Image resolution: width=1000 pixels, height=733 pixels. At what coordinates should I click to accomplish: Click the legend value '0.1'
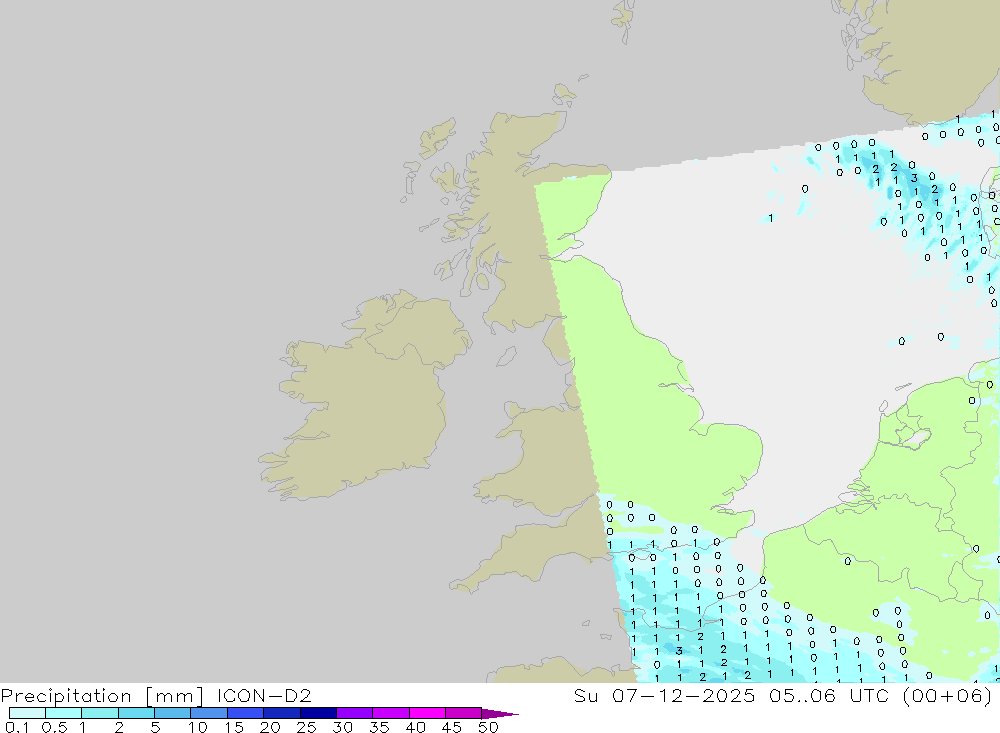17,727
